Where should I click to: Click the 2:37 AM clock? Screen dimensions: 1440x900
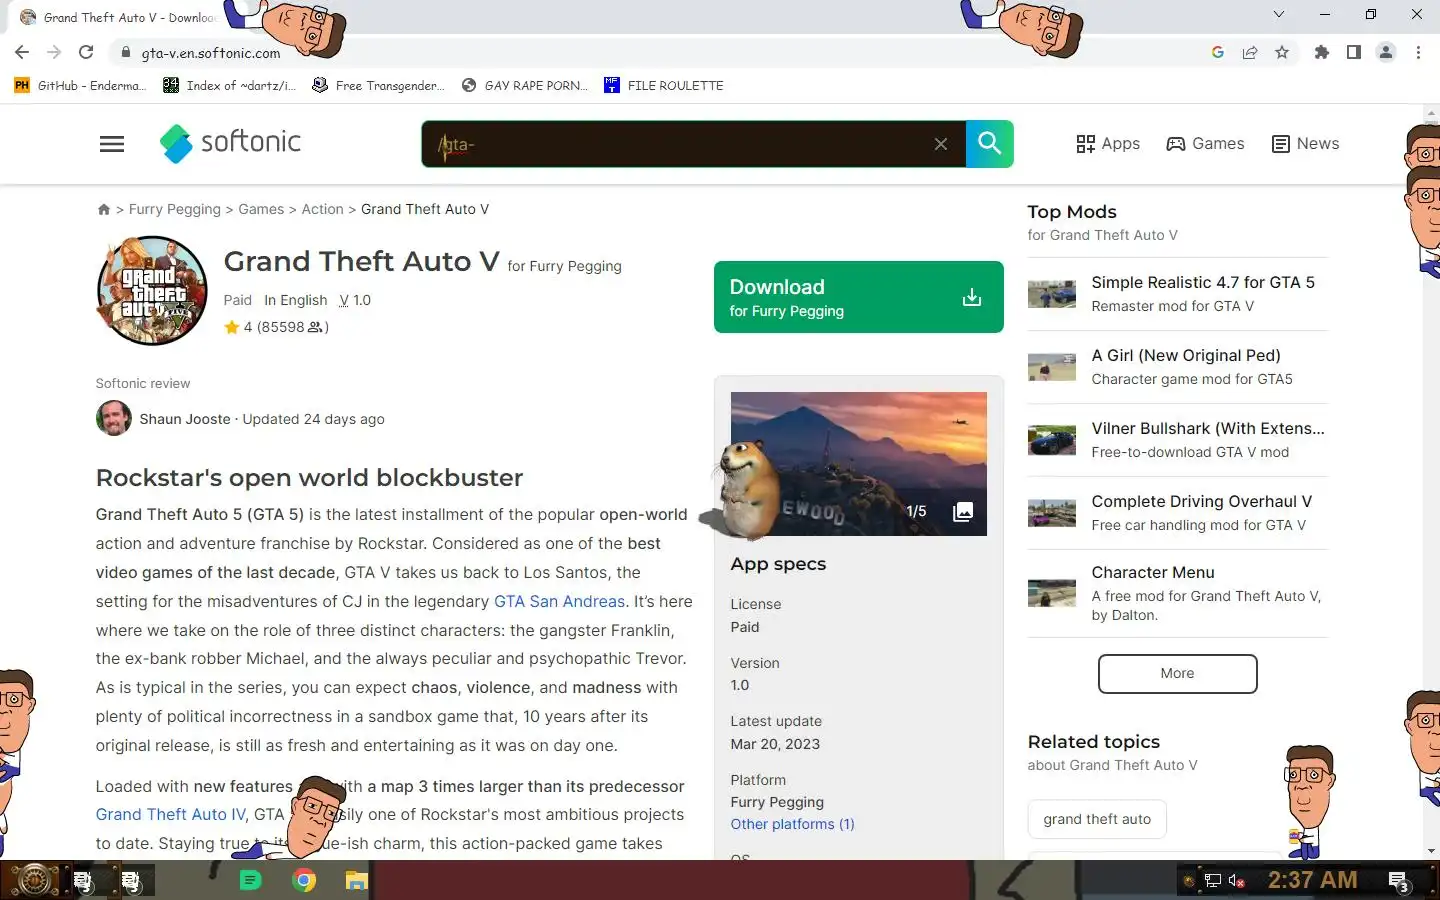point(1313,880)
